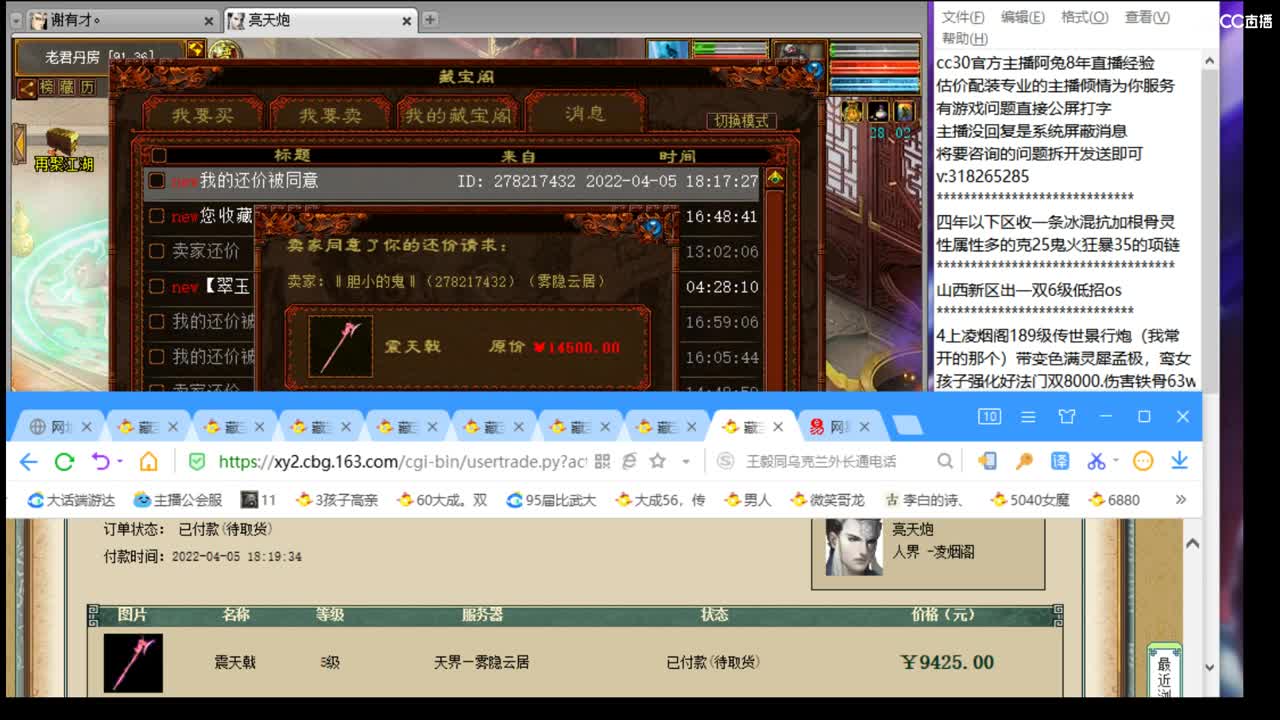
Task: Tick checkbox for 卖家还价 message at 13:02:06
Action: 157,251
